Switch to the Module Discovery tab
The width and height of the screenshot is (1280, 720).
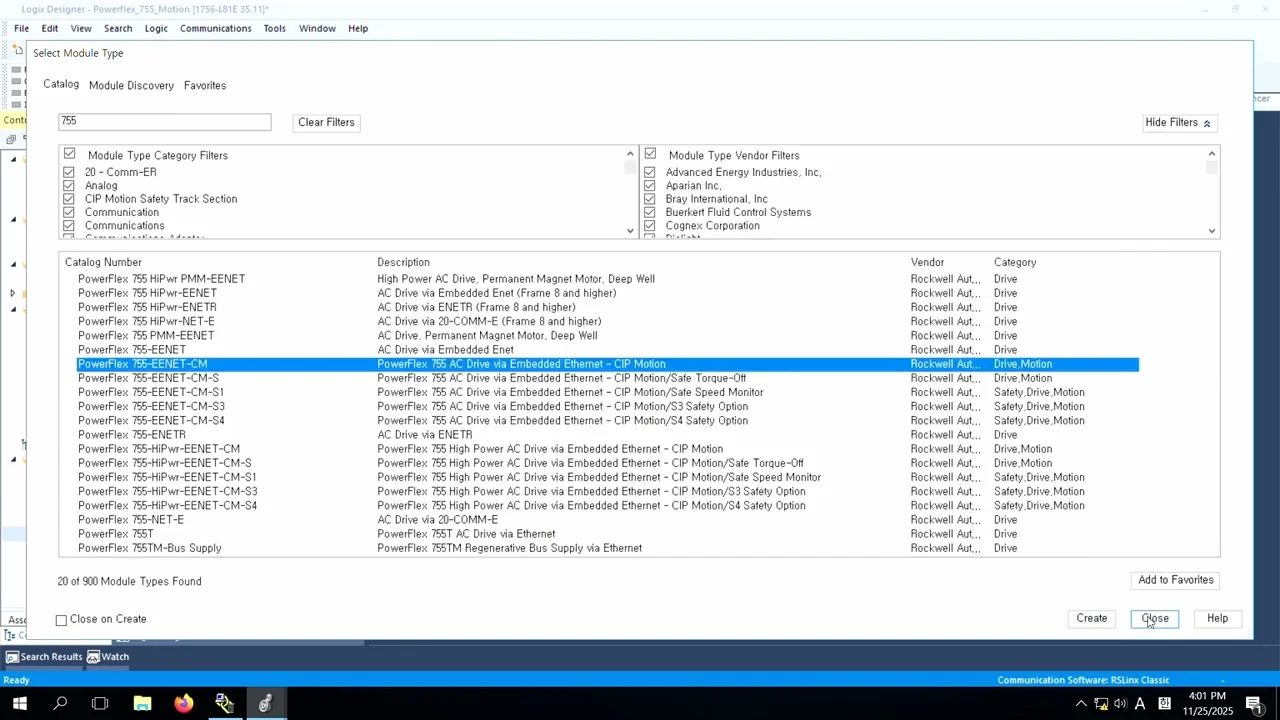(x=131, y=86)
